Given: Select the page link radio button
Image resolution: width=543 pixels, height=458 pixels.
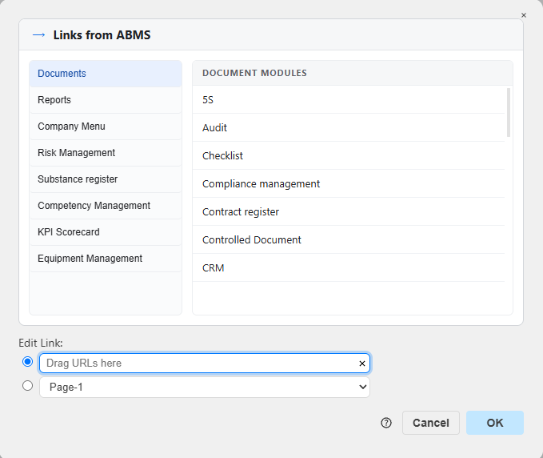Looking at the screenshot, I should pos(27,386).
